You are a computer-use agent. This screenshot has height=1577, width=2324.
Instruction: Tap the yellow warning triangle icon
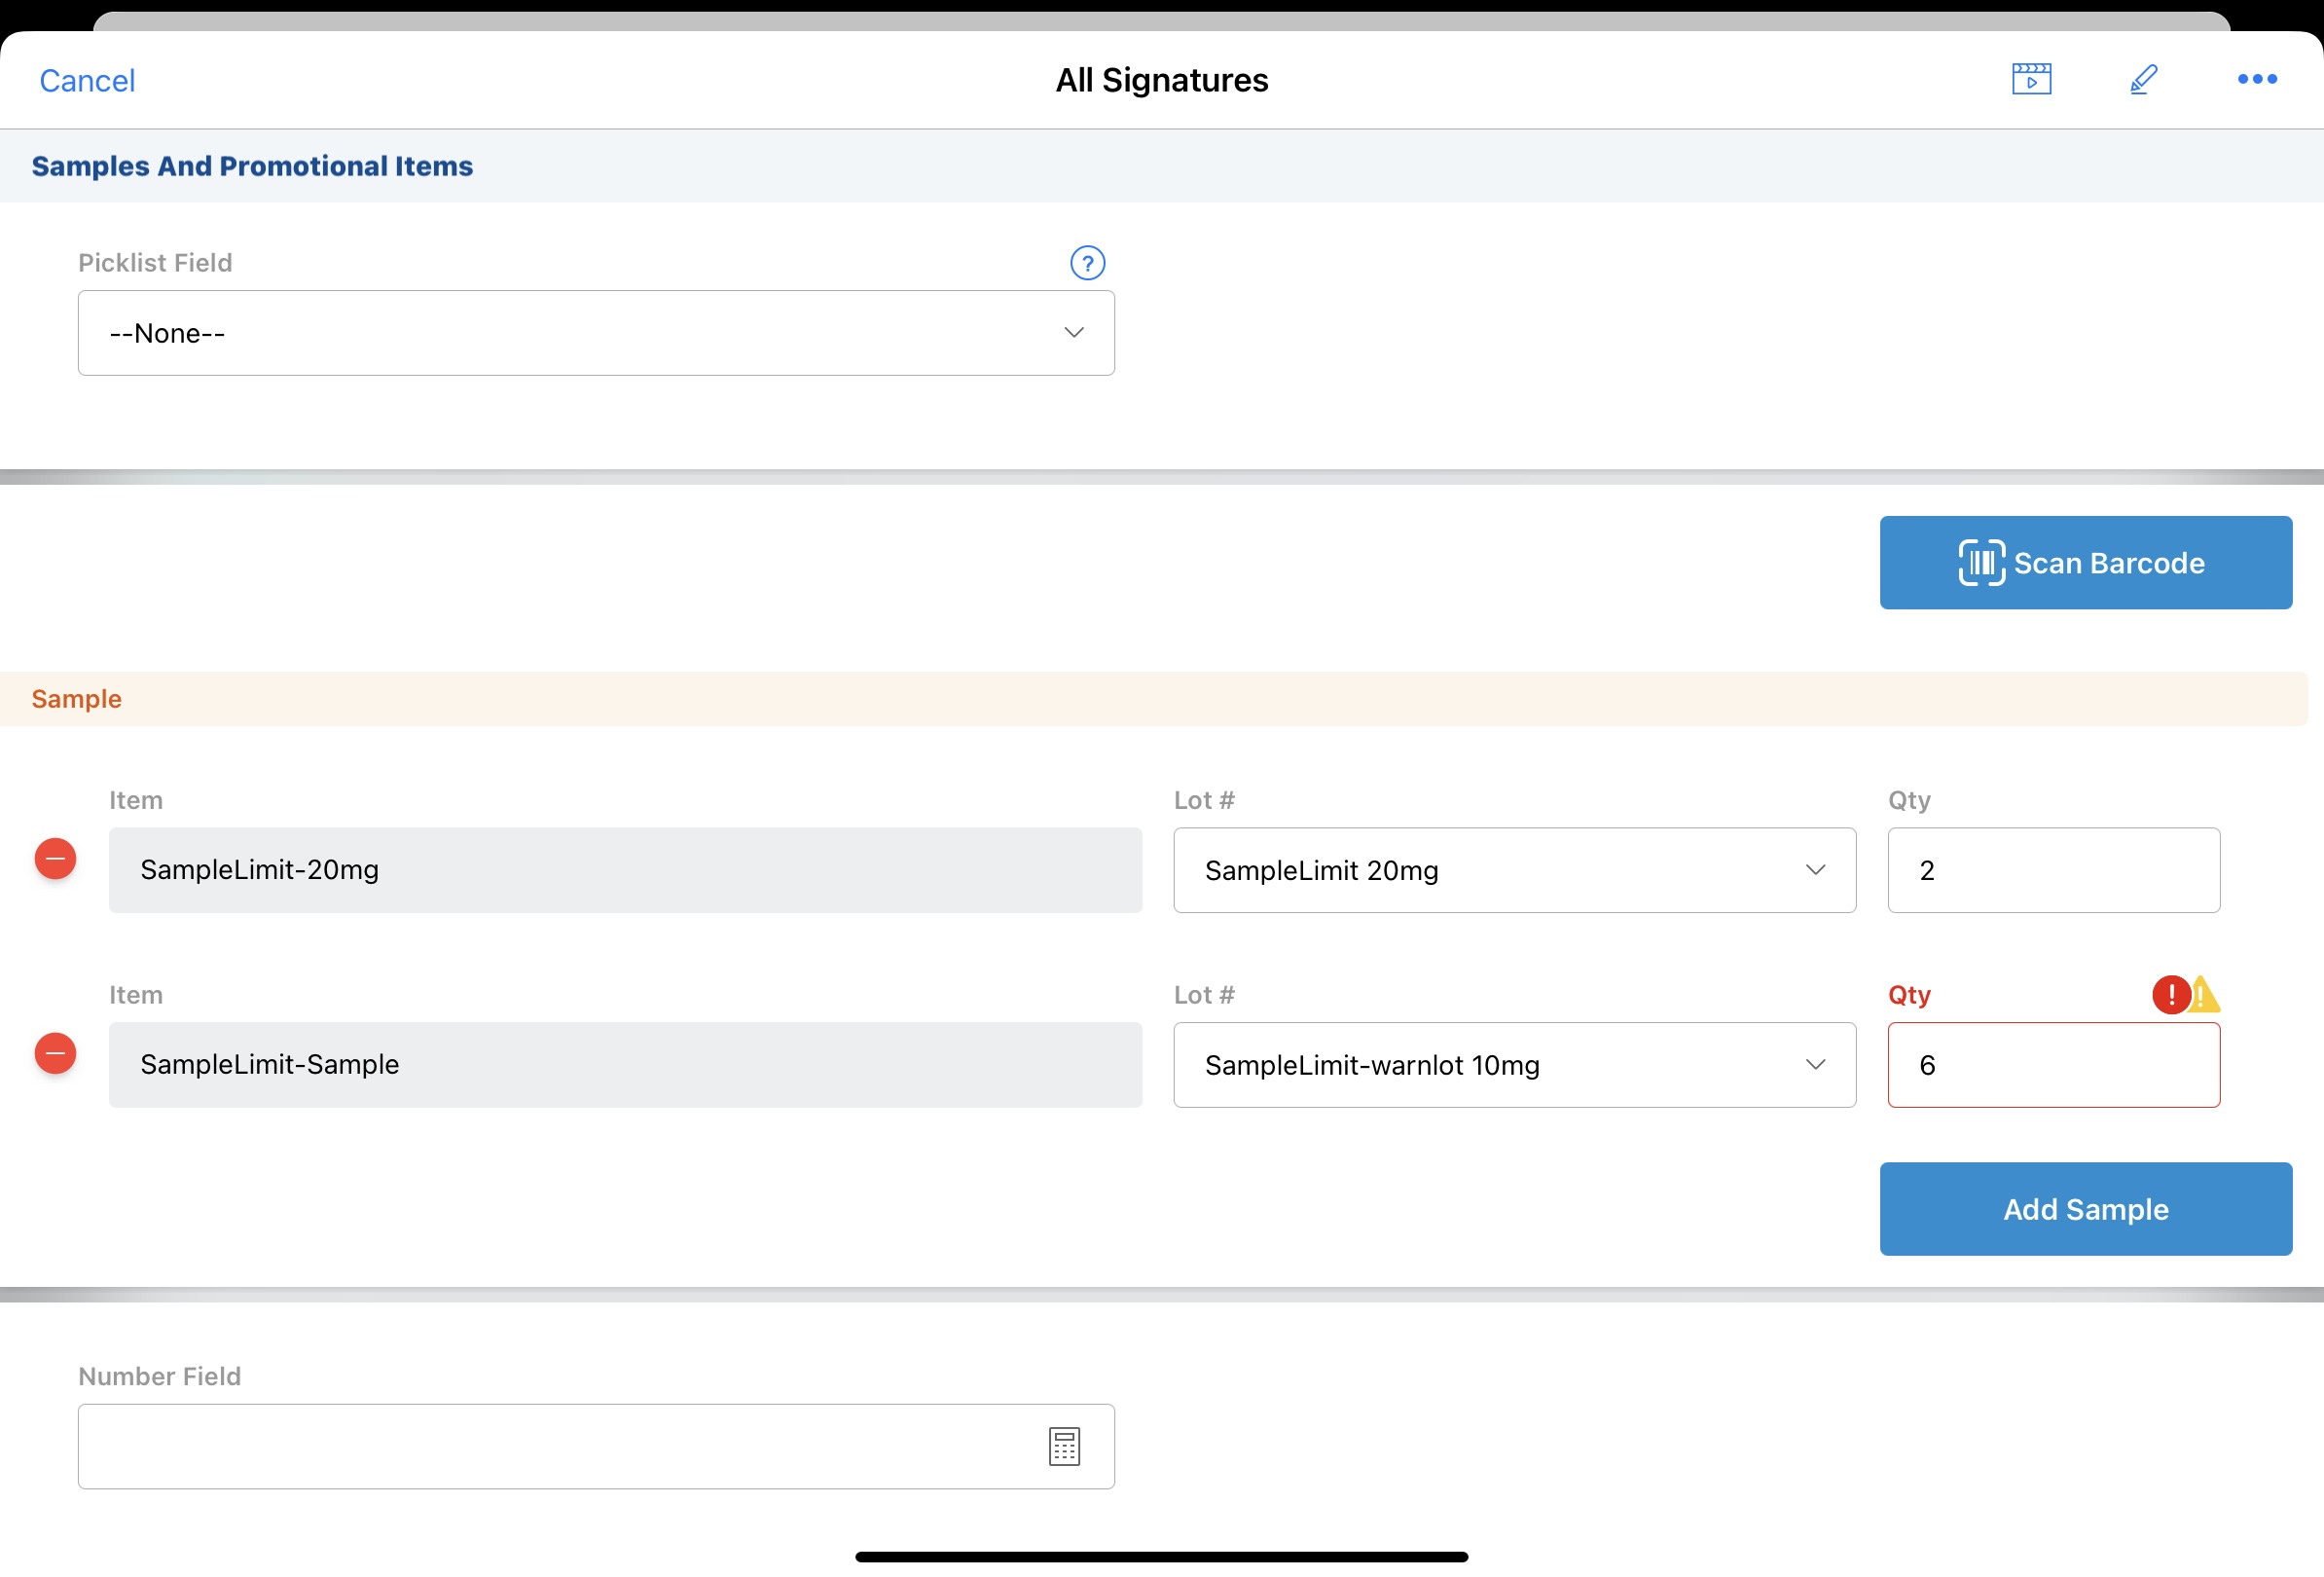pos(2205,996)
